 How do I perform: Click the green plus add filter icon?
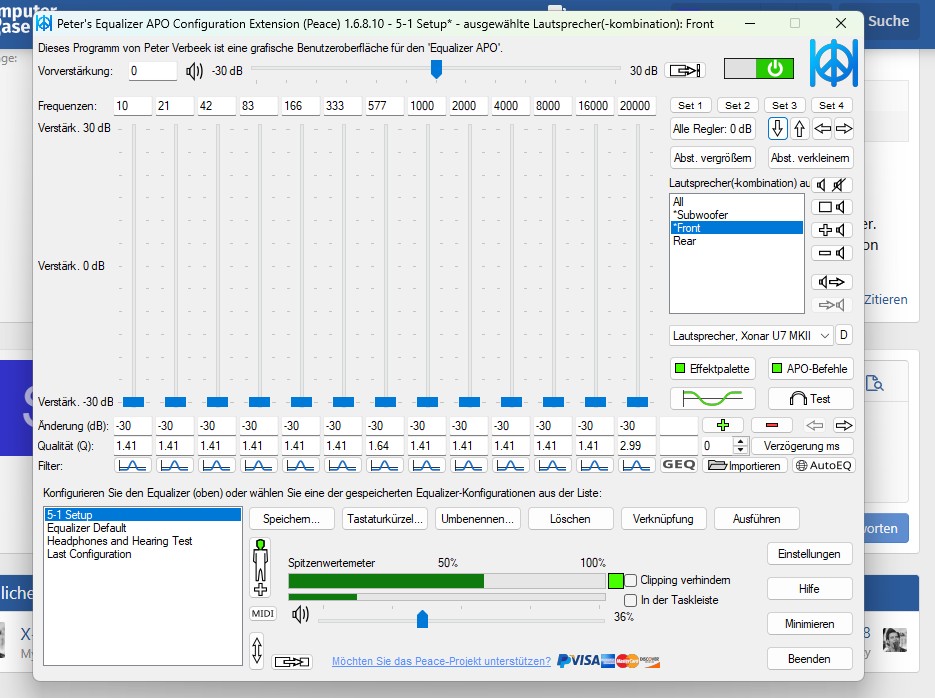pyautogui.click(x=723, y=425)
